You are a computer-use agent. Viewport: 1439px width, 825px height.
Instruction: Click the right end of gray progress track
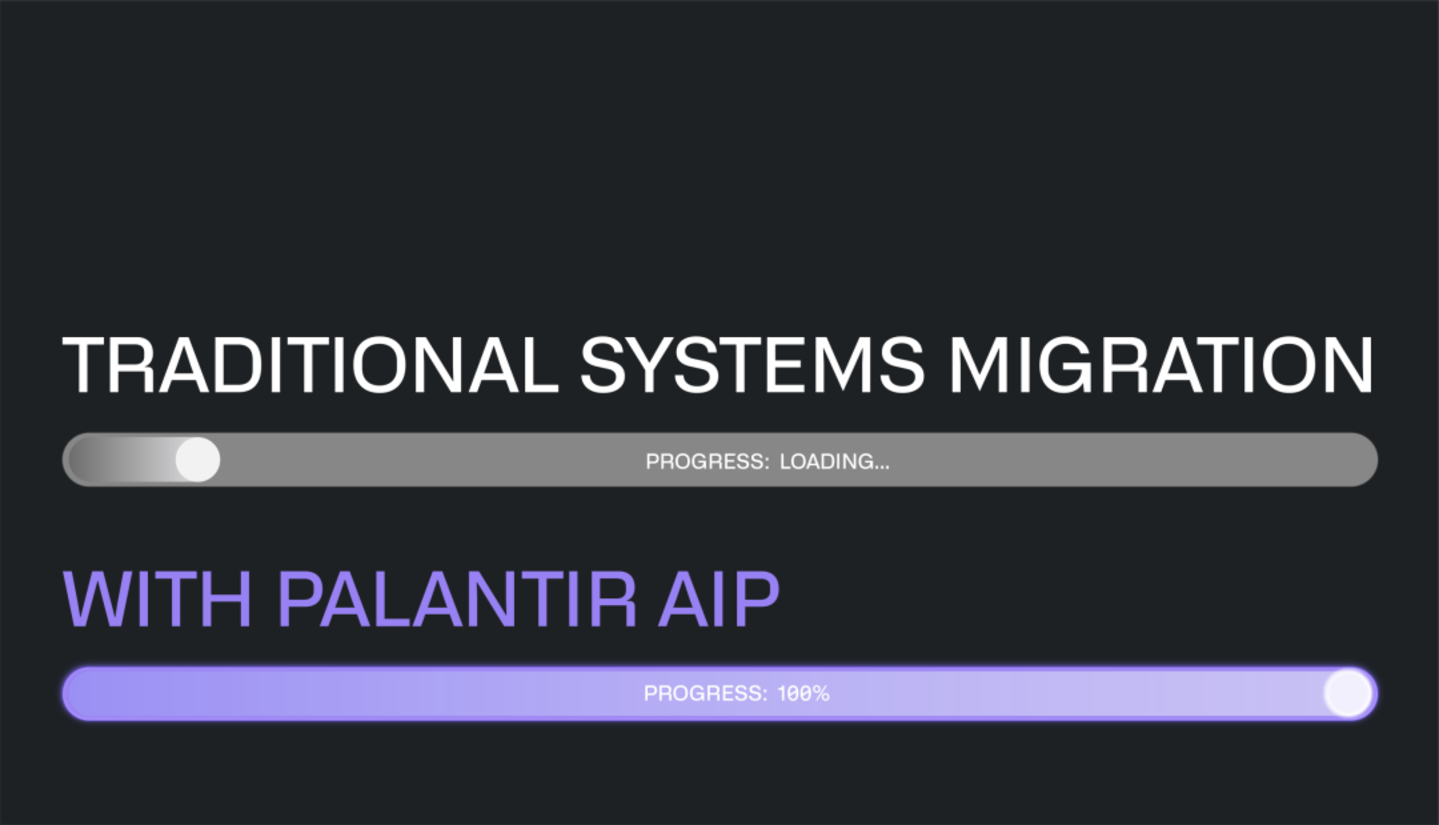point(1360,460)
